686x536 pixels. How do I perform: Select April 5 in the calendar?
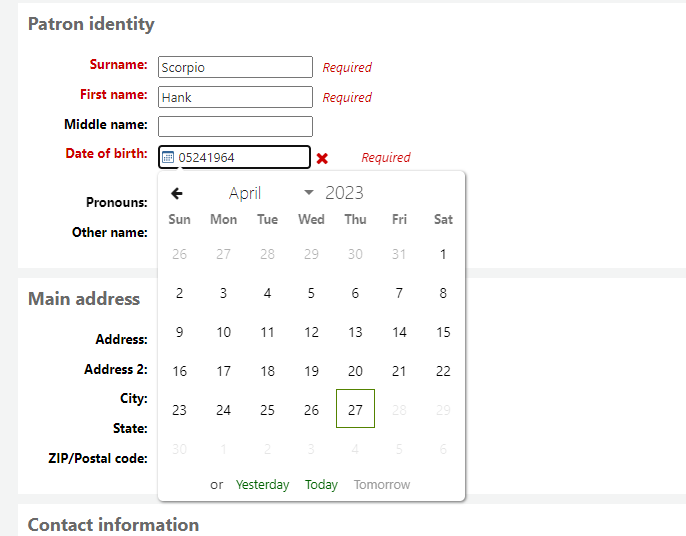pos(311,293)
